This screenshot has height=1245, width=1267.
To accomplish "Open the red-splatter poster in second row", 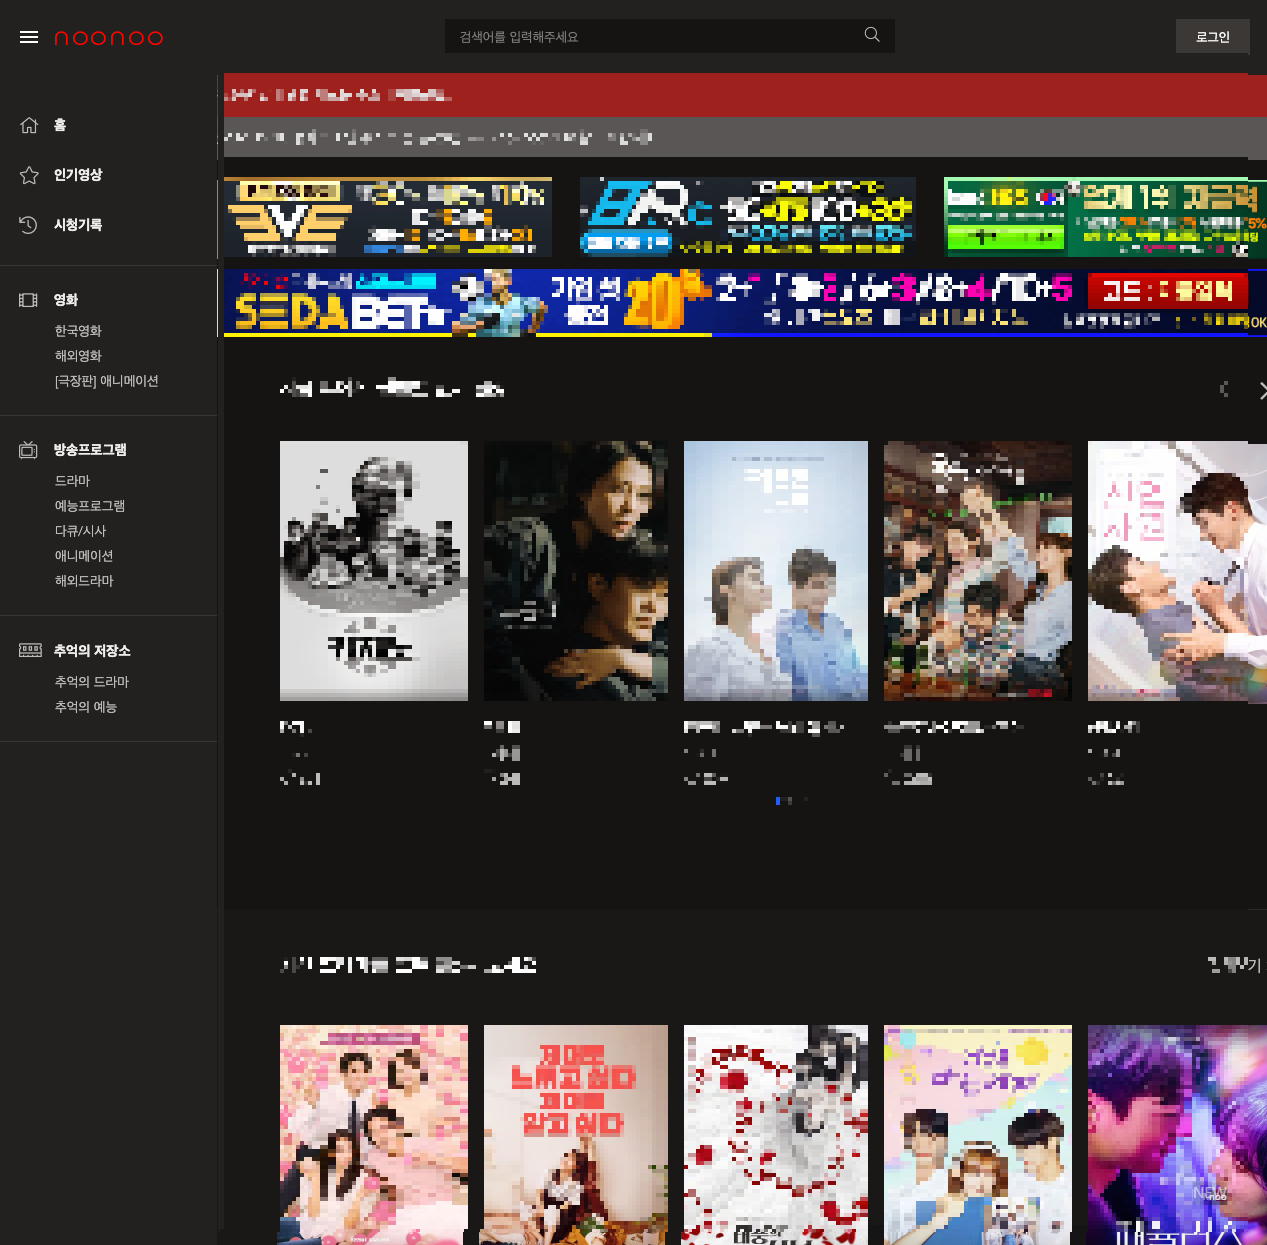I will pos(776,1135).
